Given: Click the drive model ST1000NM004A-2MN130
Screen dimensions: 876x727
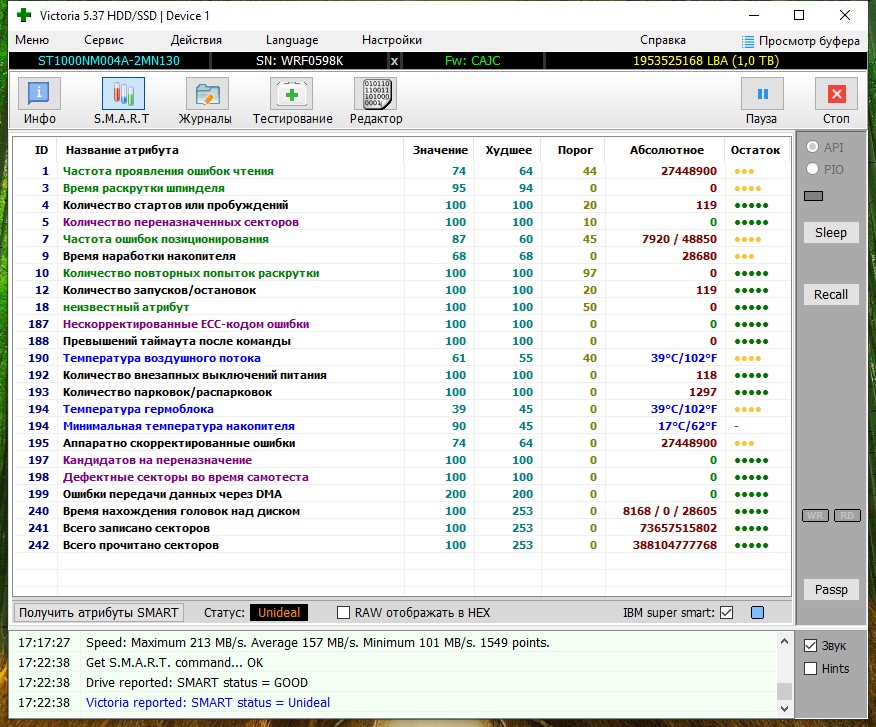Looking at the screenshot, I should click(109, 61).
